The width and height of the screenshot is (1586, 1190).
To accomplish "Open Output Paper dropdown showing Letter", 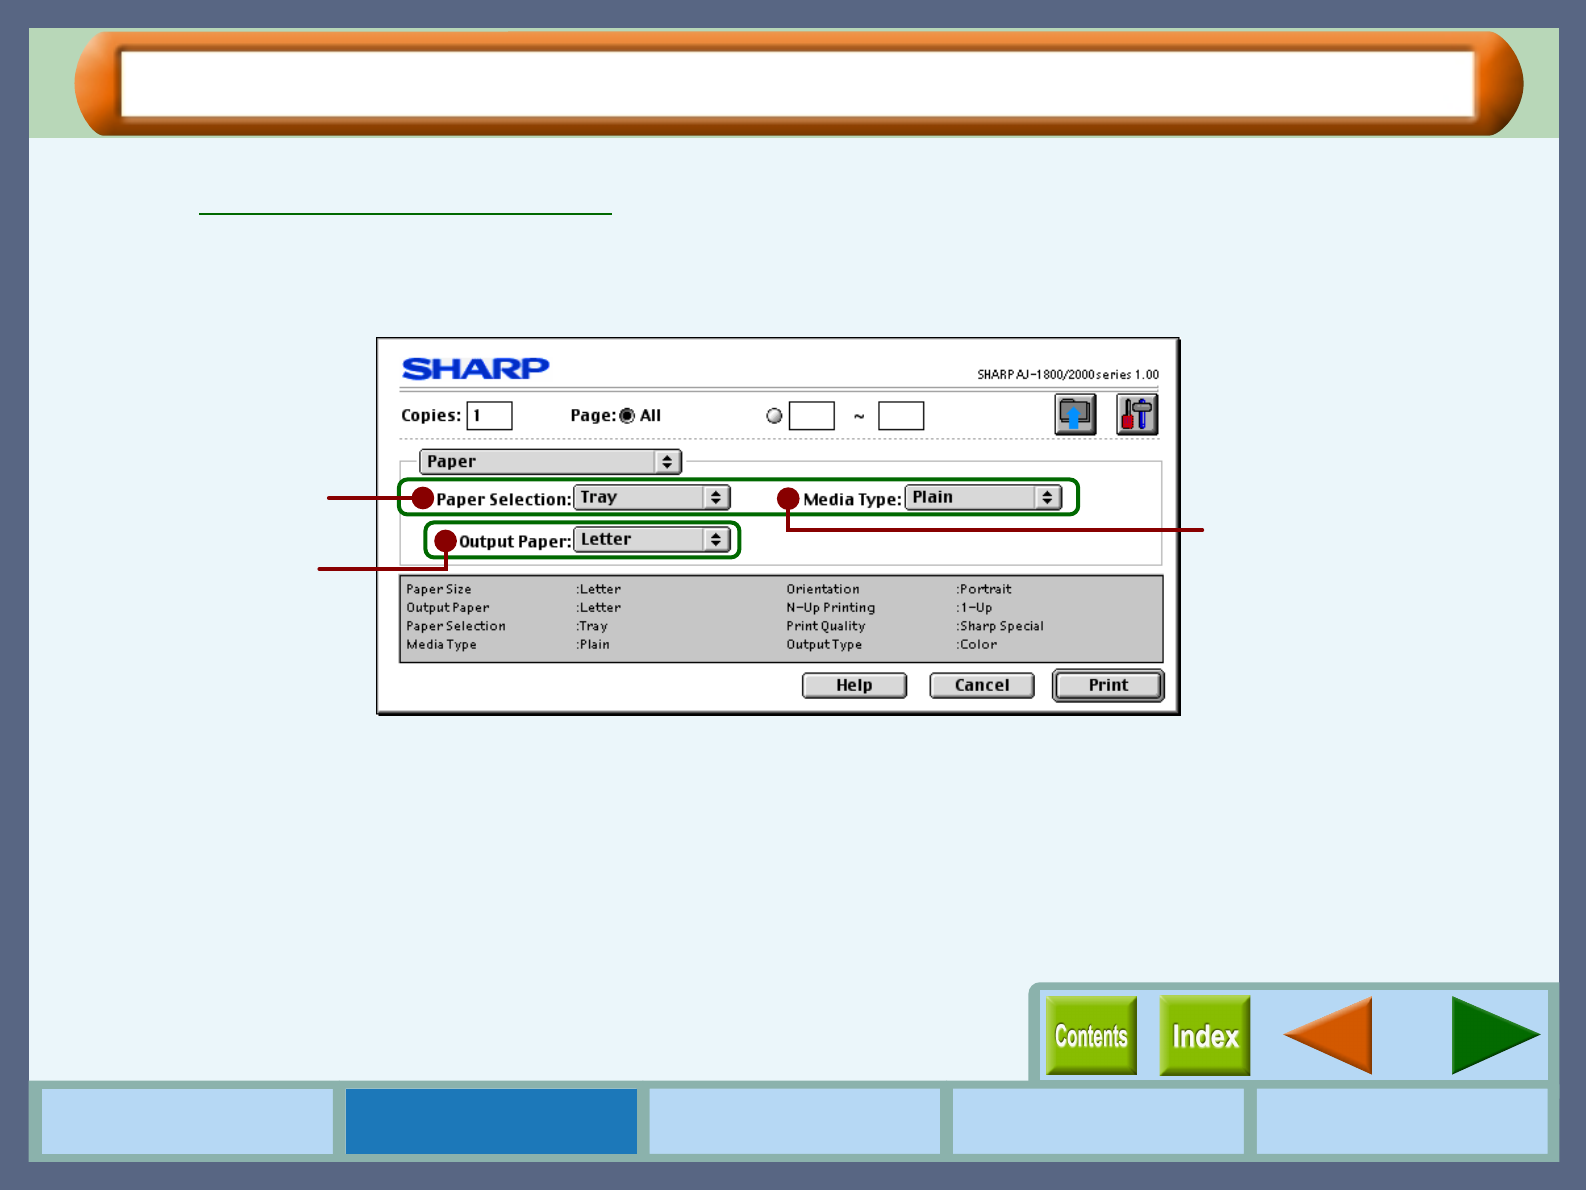I will pos(651,540).
